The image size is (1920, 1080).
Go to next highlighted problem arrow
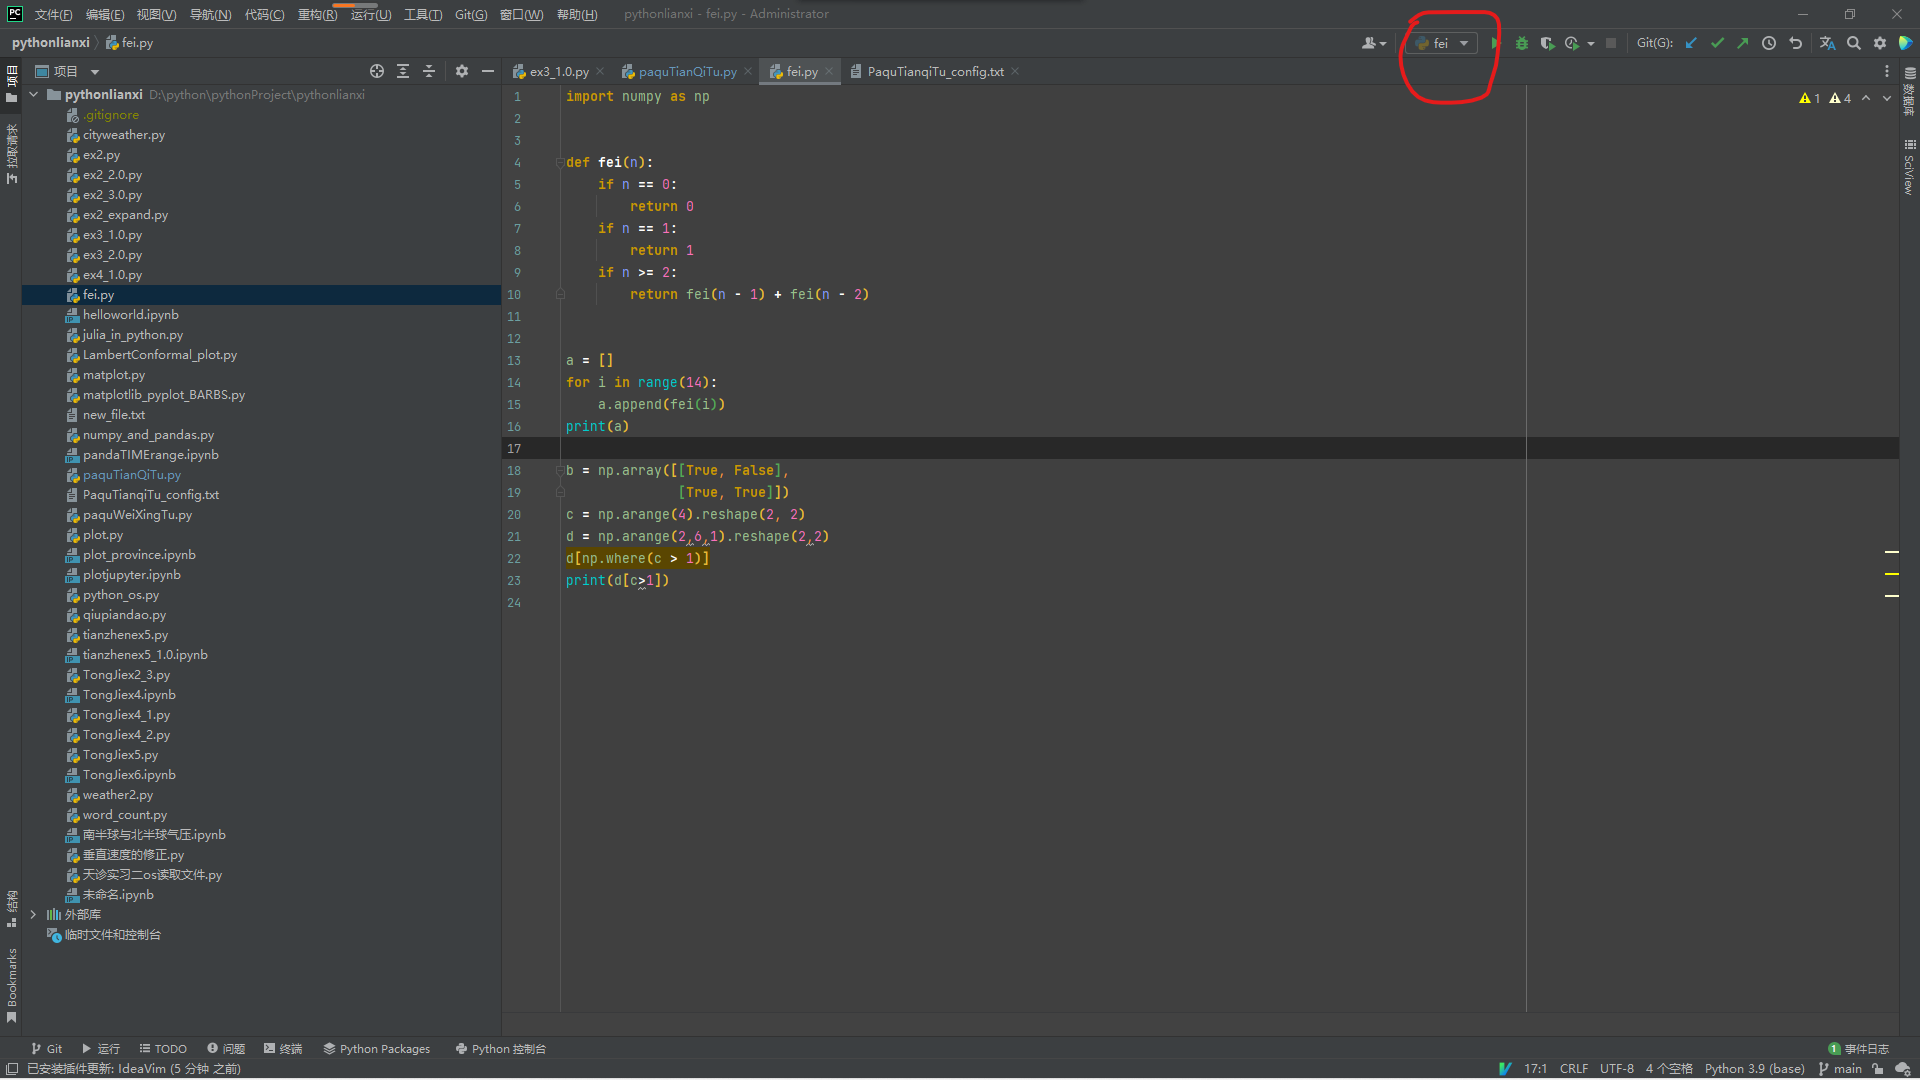1887,98
